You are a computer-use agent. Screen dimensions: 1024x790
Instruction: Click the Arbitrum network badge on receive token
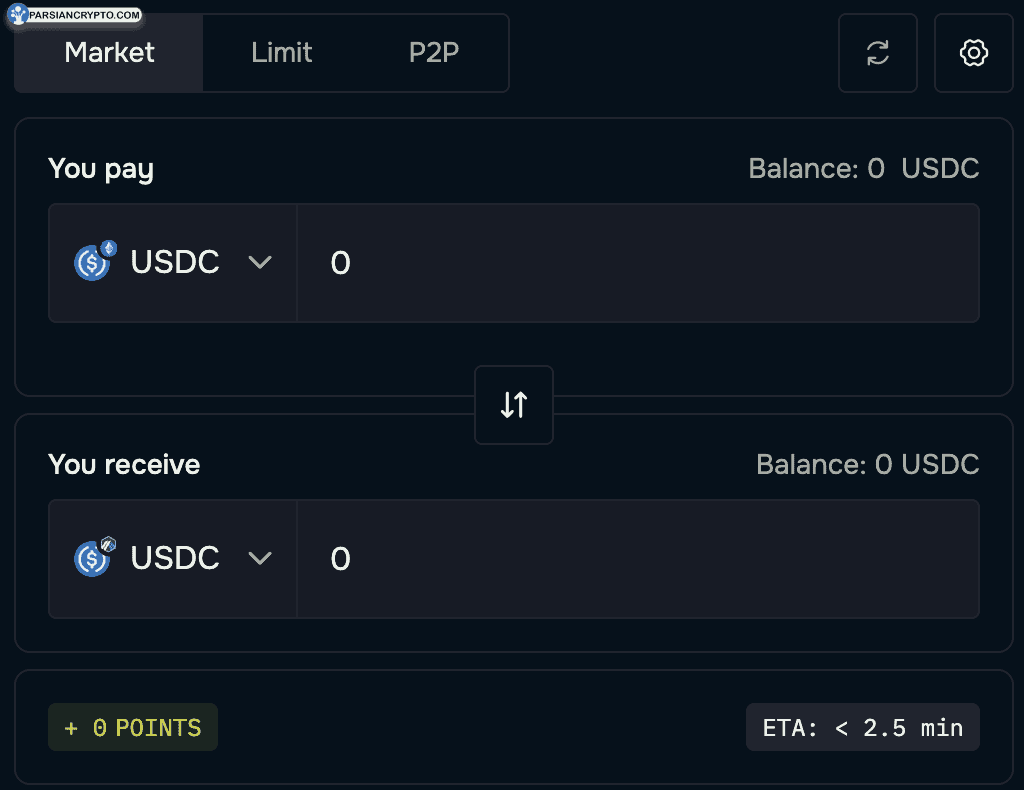point(108,544)
